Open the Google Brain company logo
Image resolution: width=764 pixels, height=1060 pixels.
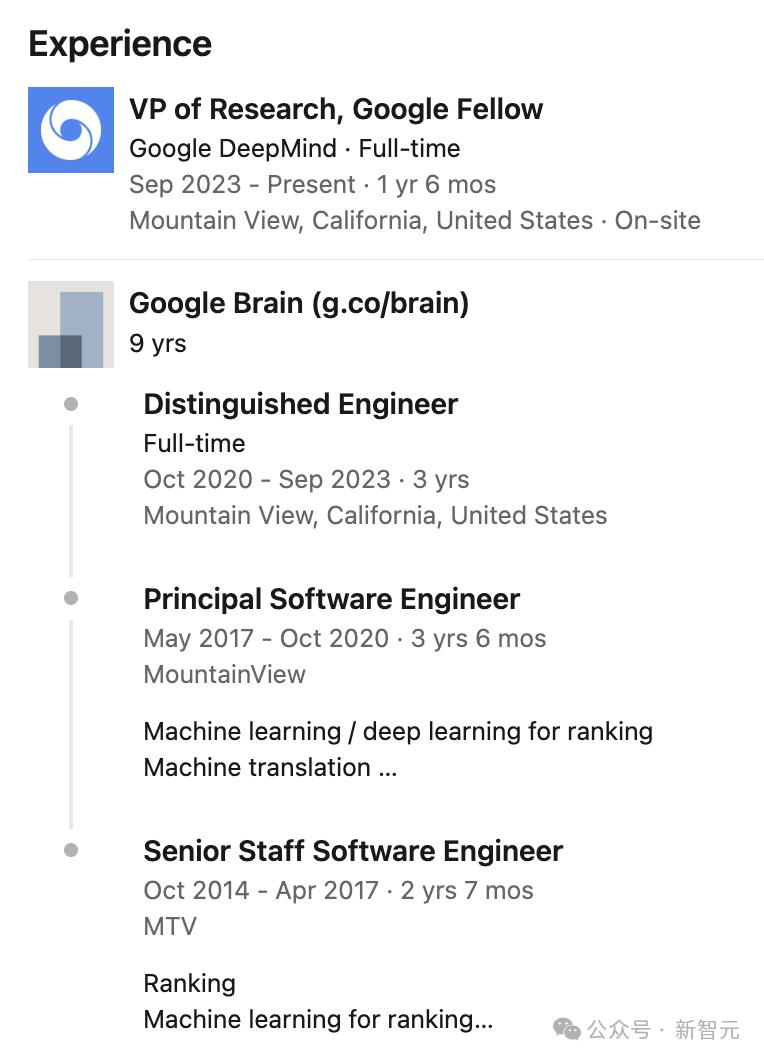tap(71, 324)
